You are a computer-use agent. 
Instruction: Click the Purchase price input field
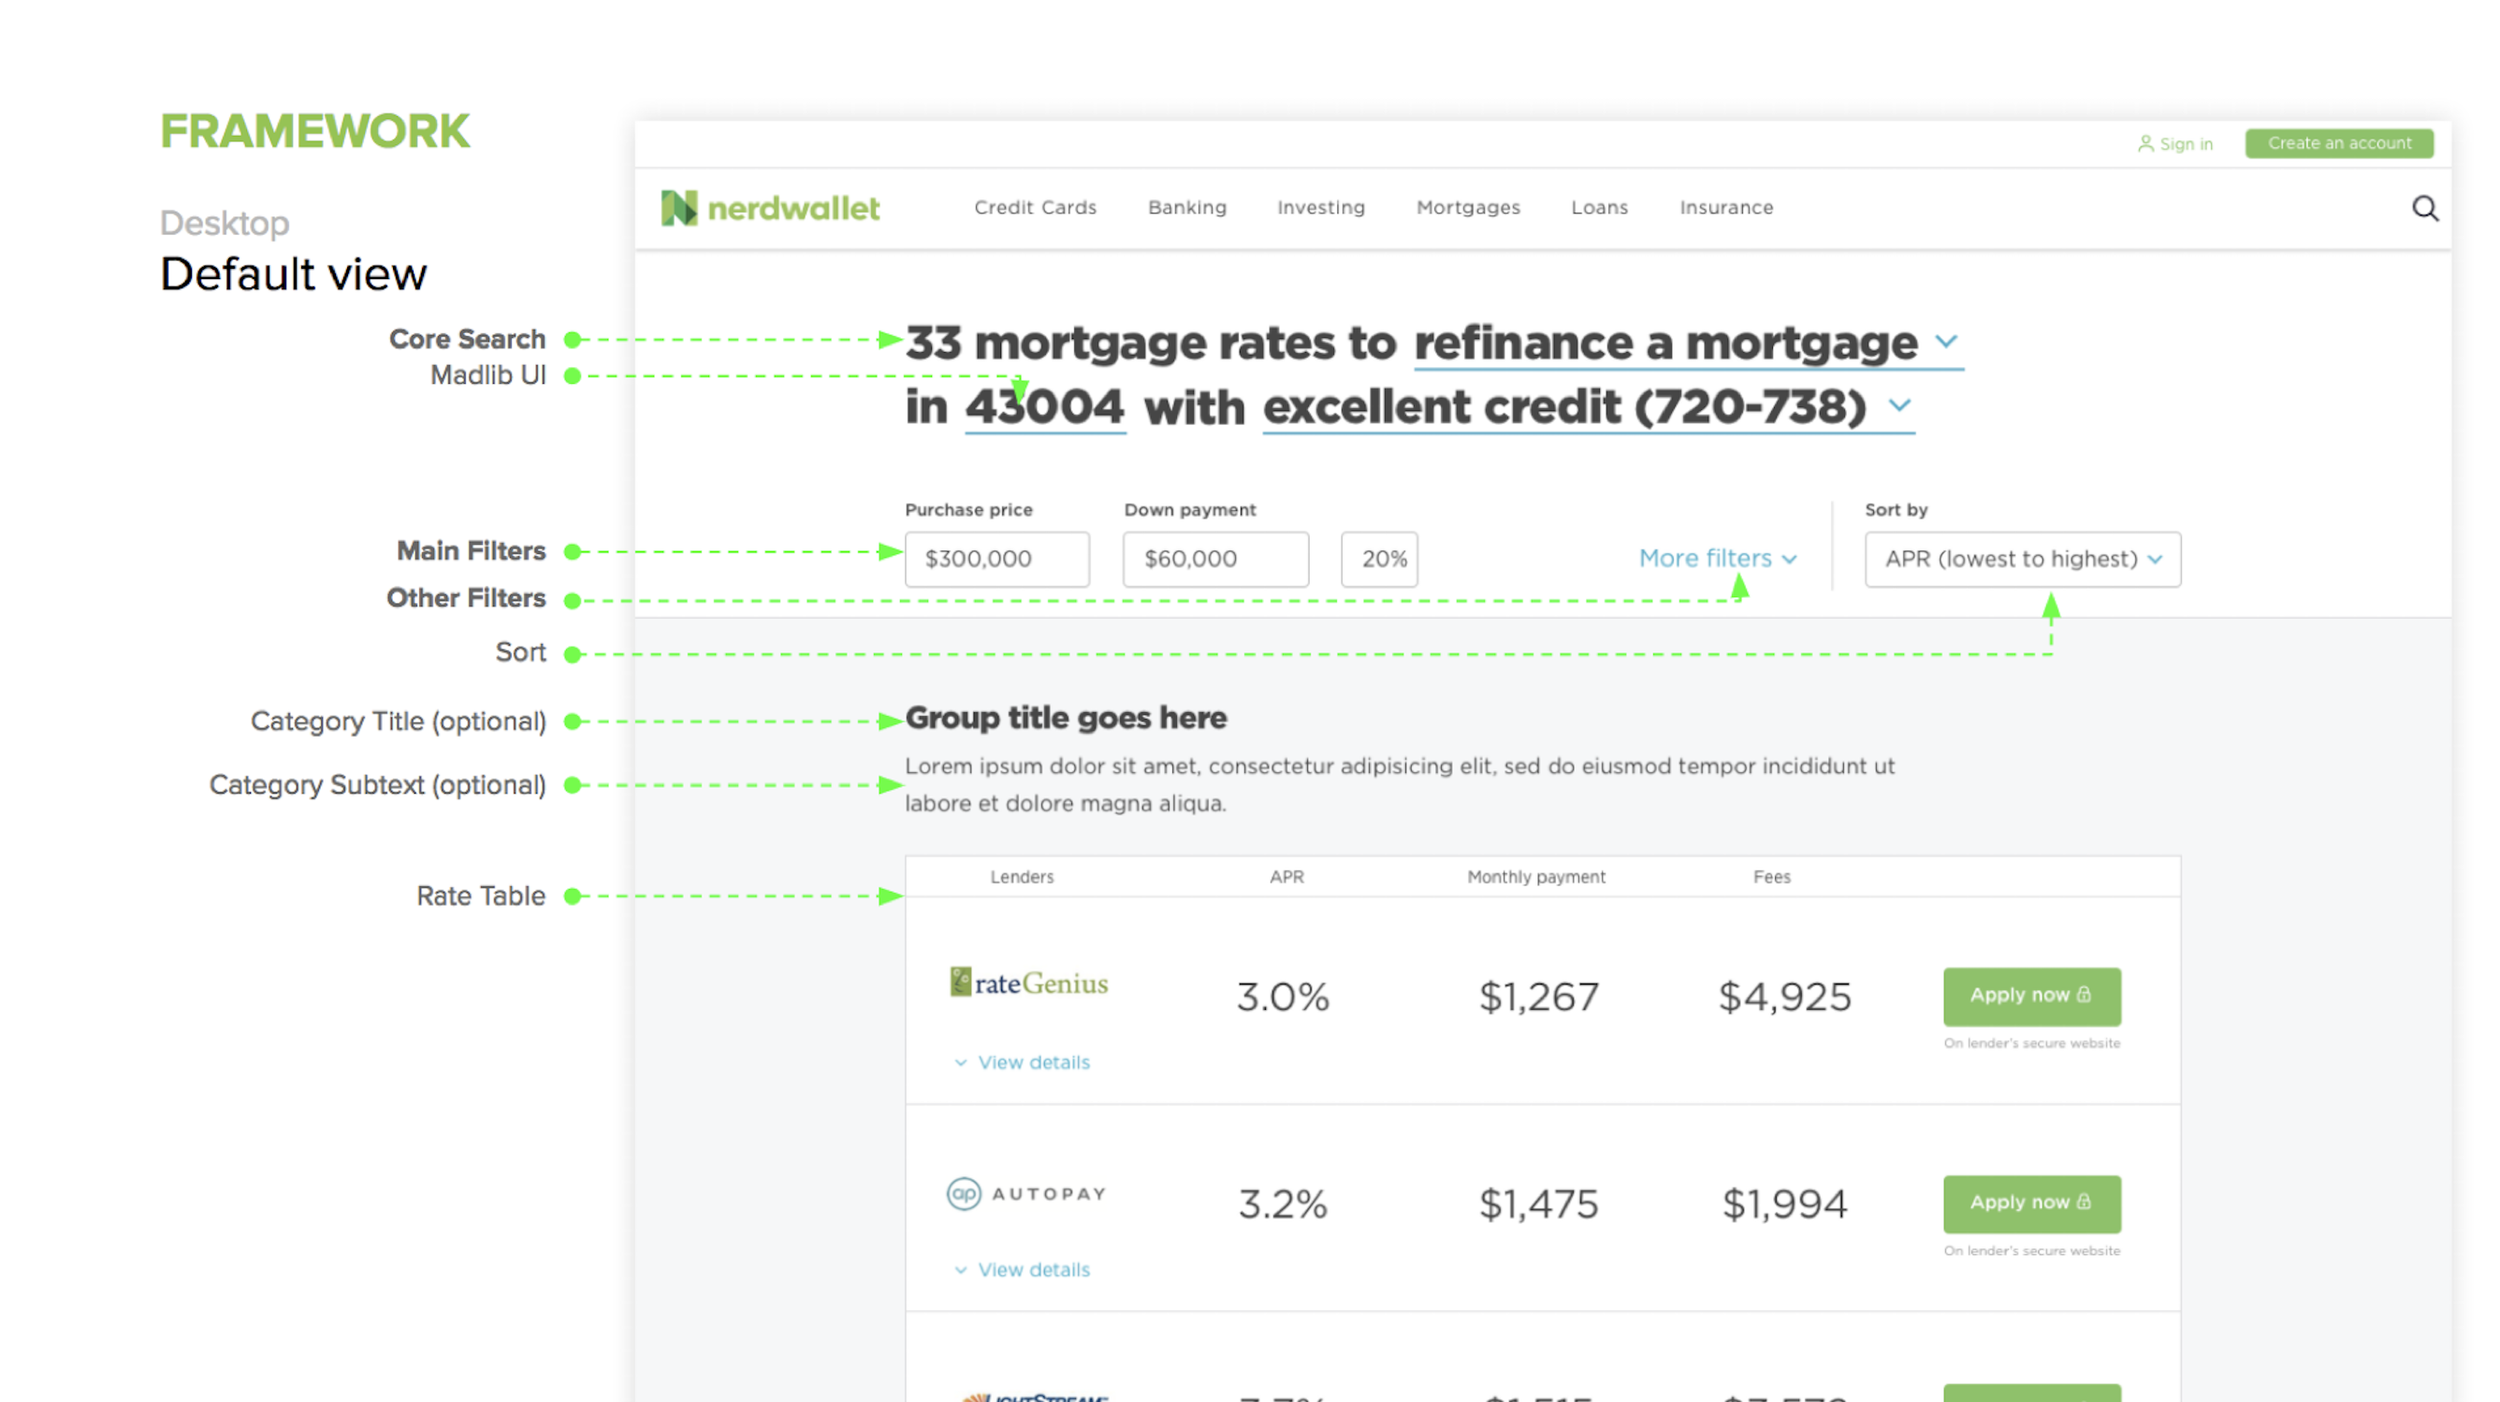996,559
